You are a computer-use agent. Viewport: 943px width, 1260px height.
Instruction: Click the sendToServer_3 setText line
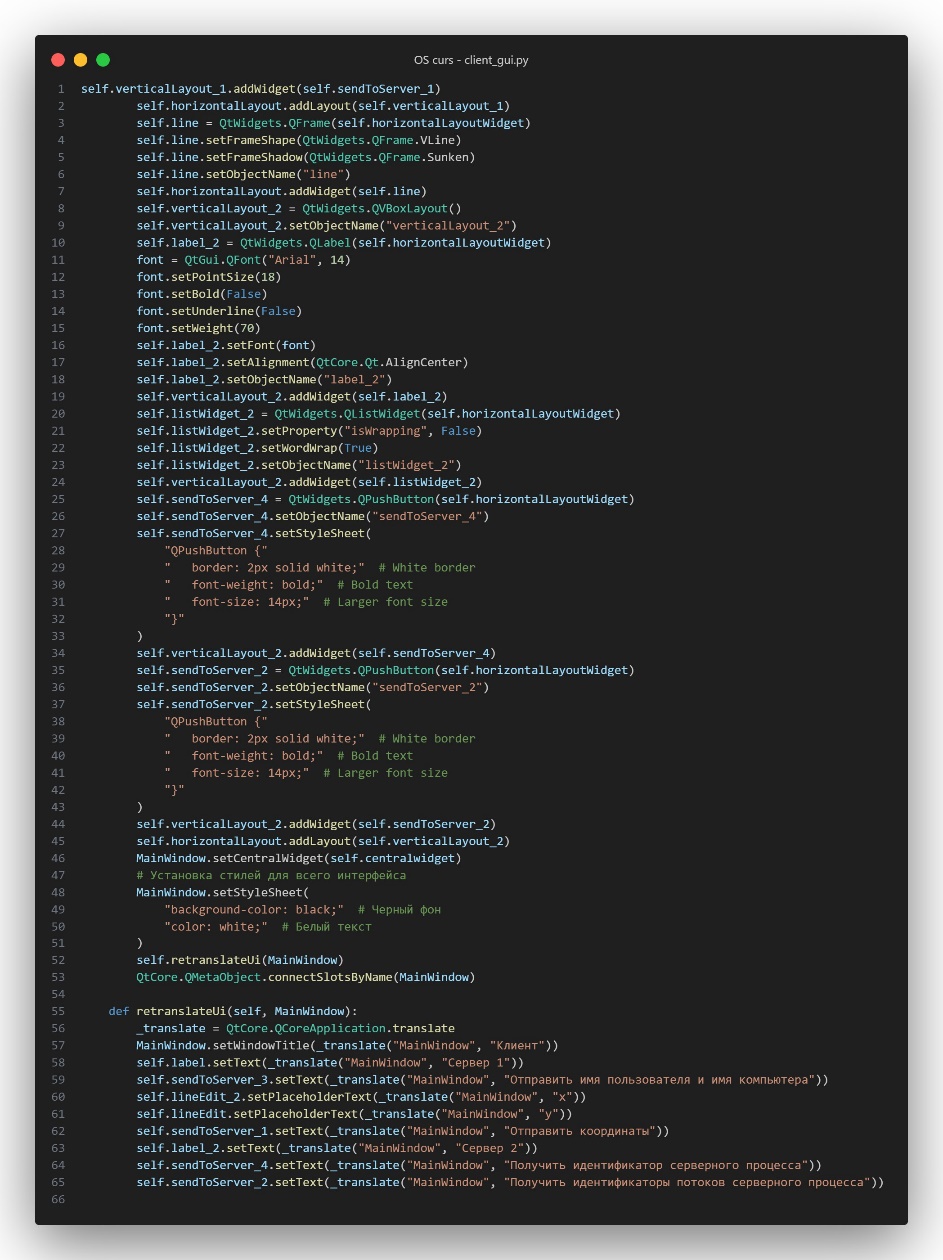pyautogui.click(x=483, y=1080)
